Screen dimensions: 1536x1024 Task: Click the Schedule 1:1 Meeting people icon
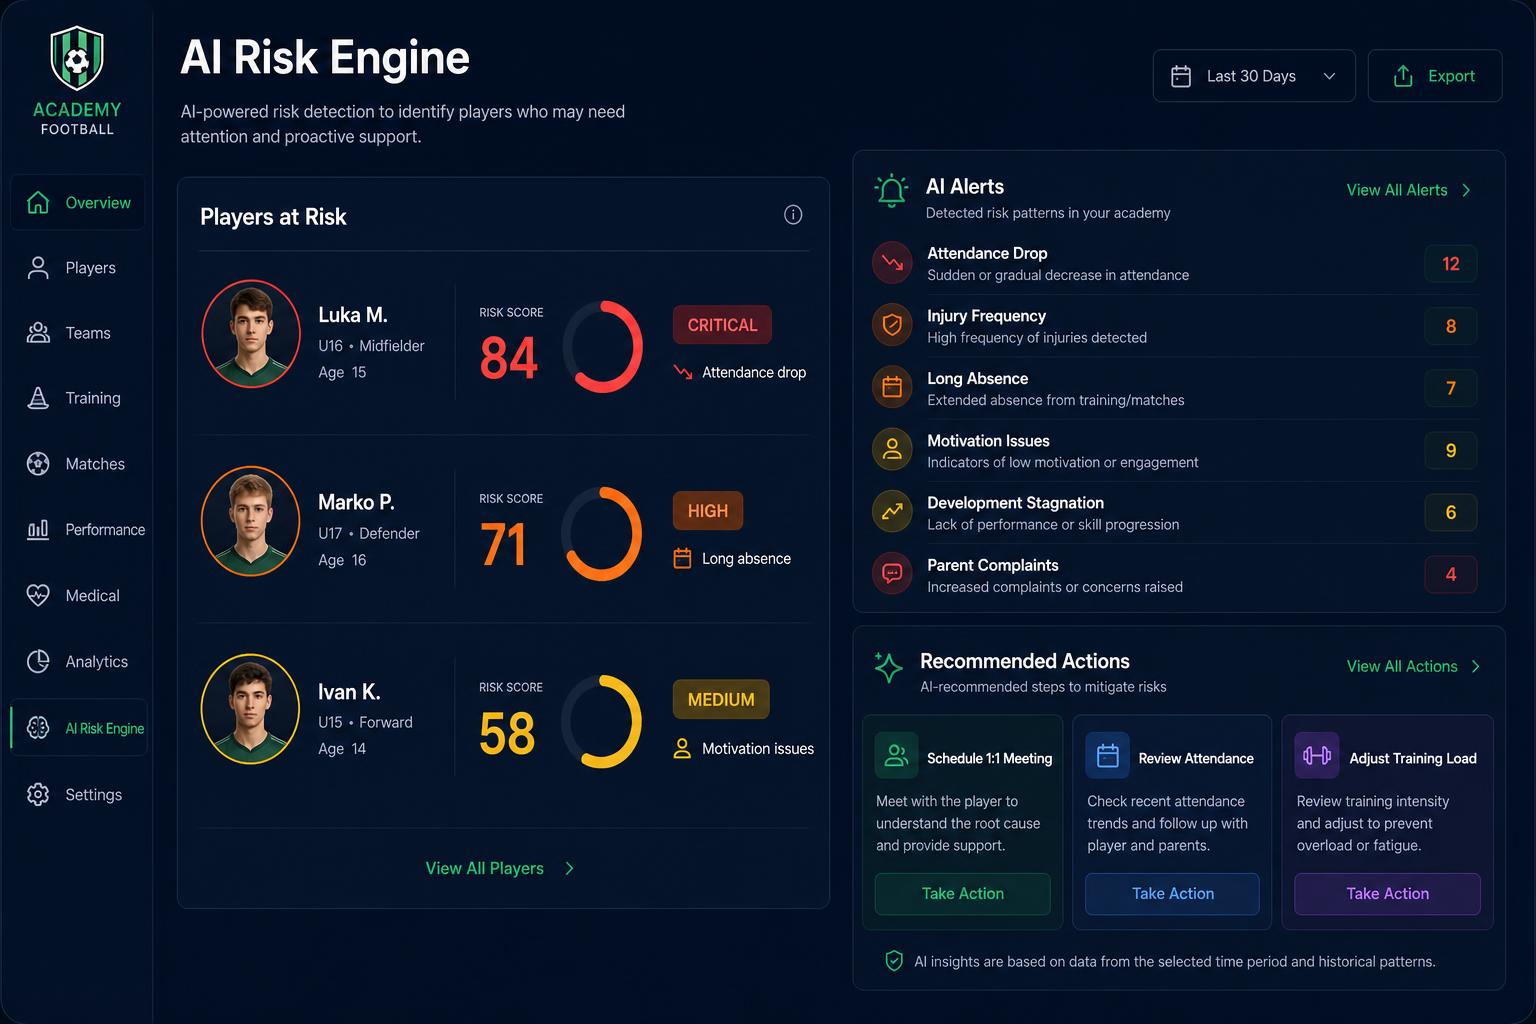(x=896, y=756)
